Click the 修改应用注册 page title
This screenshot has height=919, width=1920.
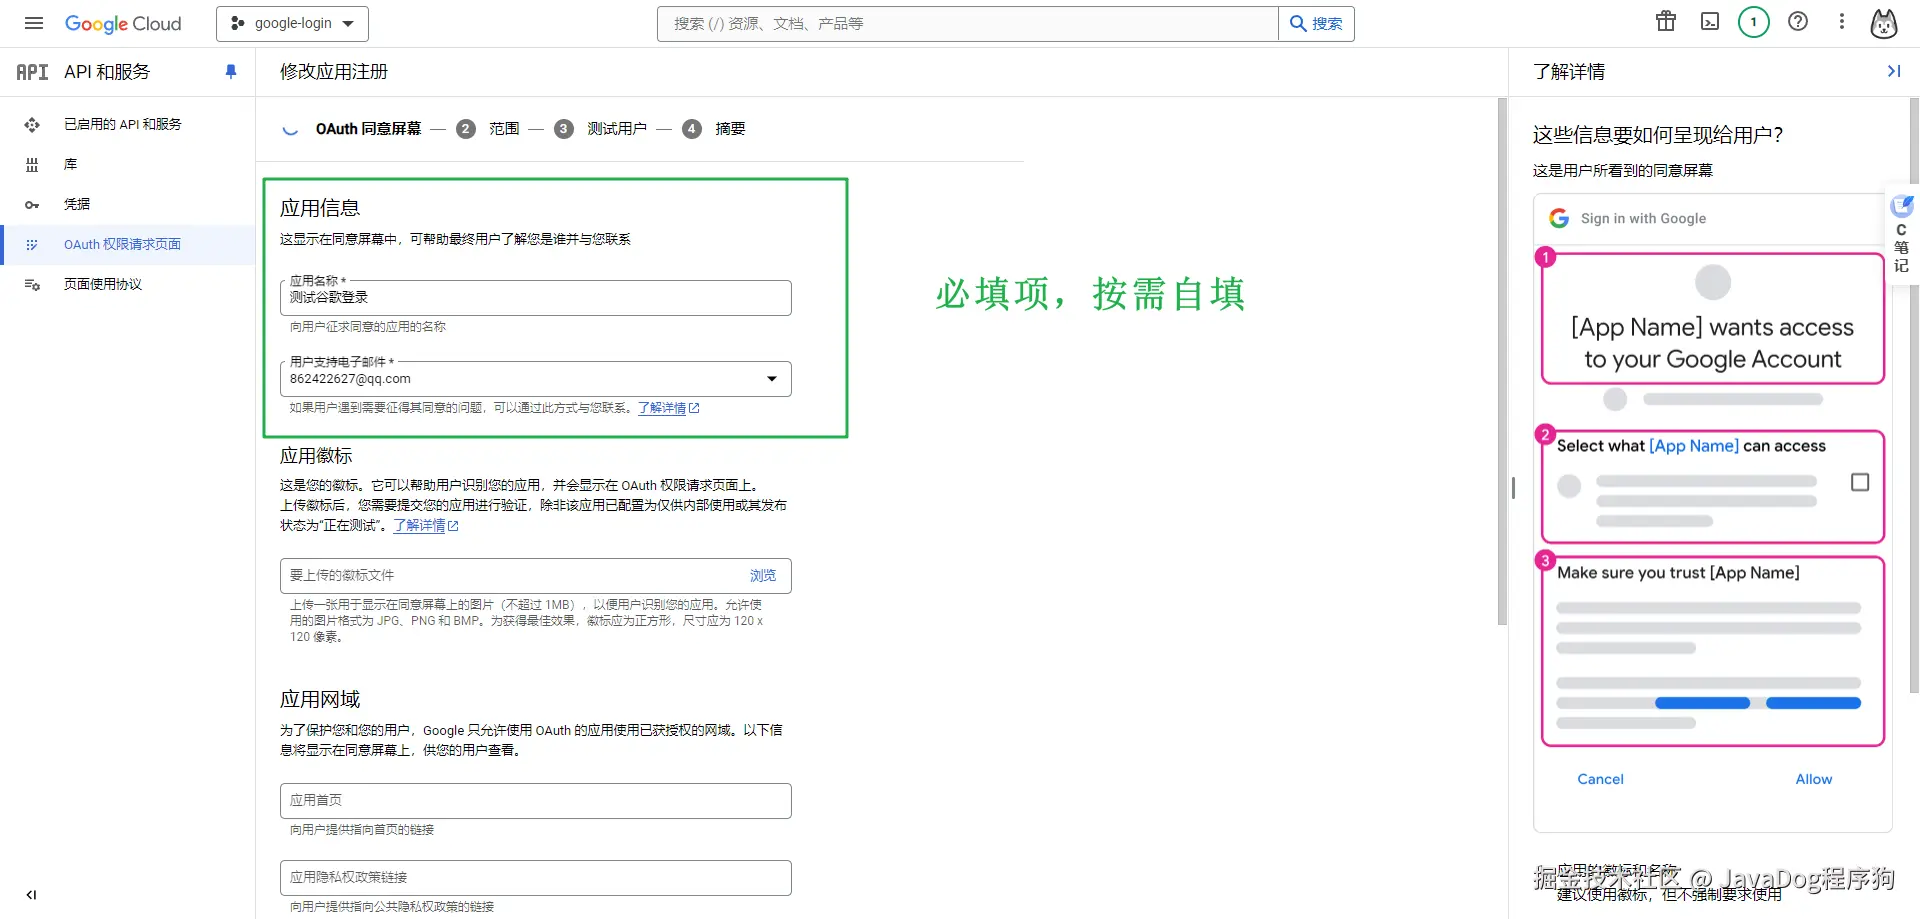coord(334,71)
